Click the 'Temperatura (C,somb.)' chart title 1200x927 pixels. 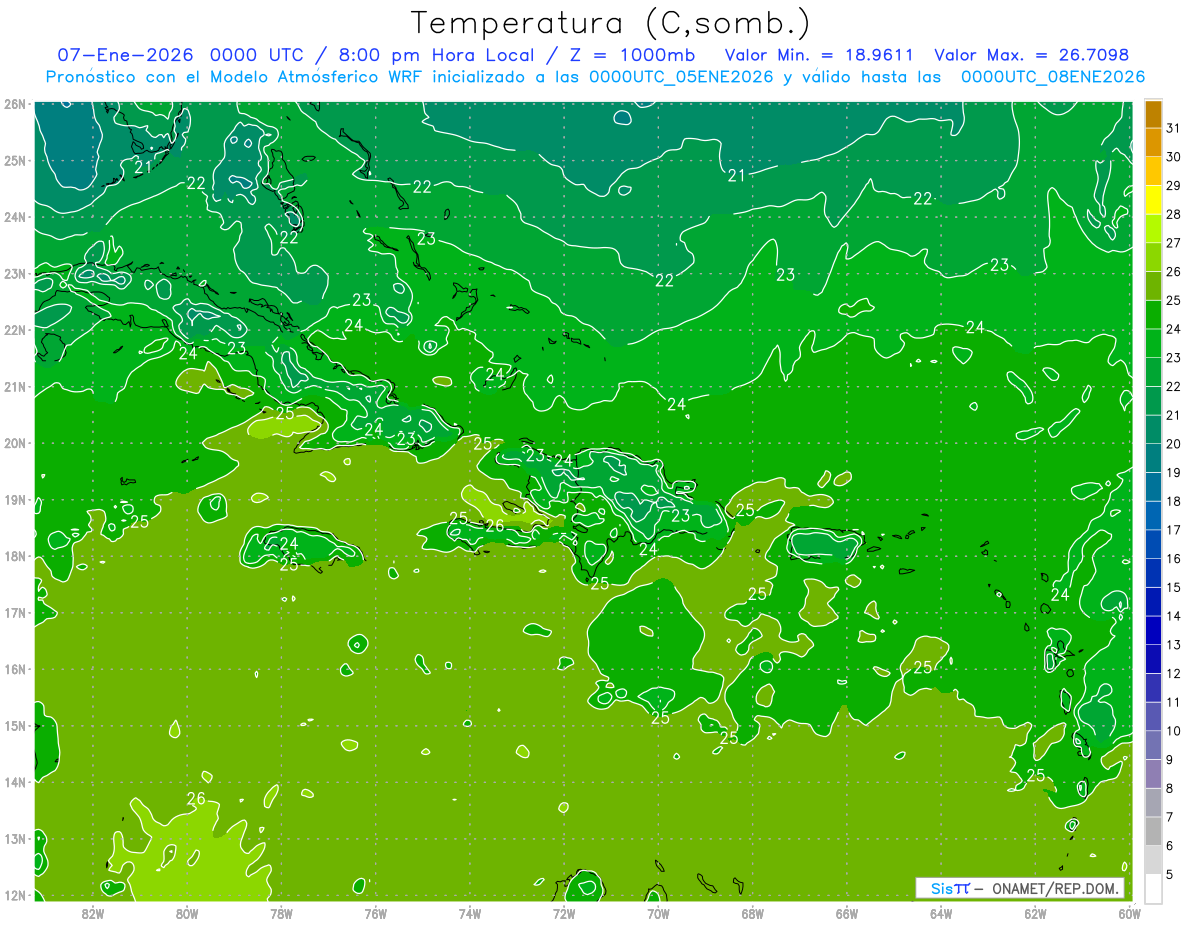611,23
